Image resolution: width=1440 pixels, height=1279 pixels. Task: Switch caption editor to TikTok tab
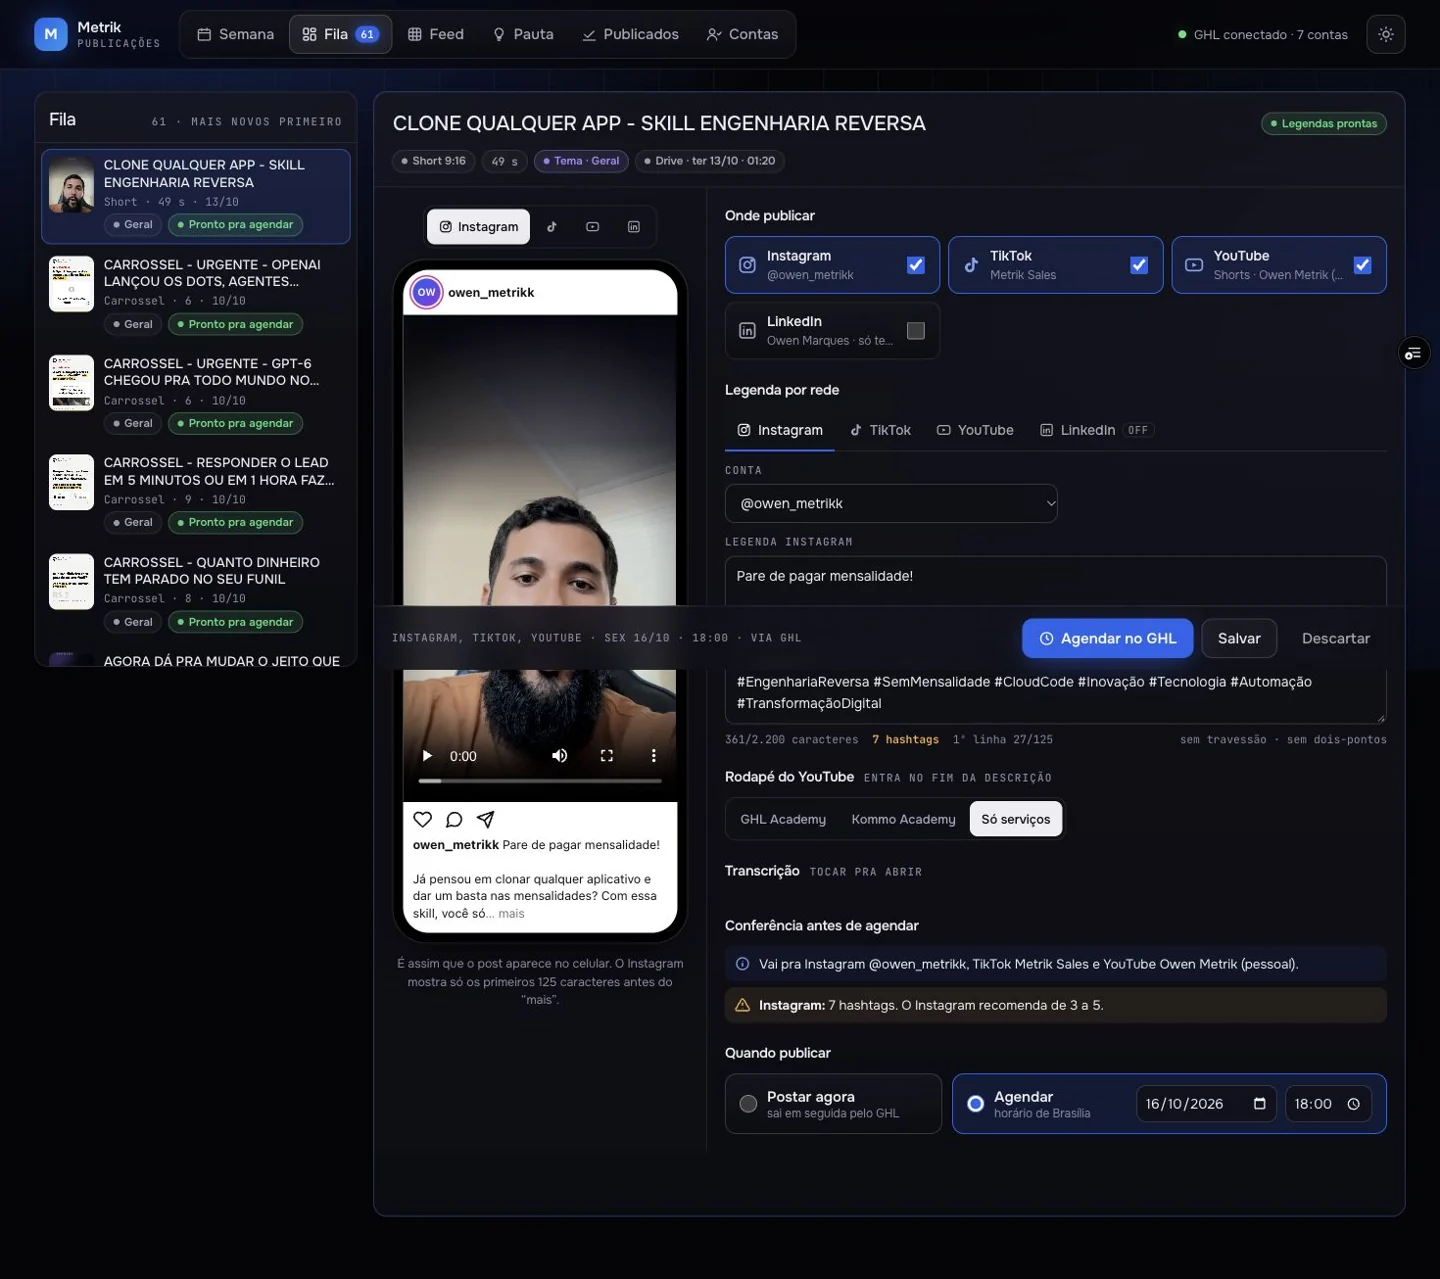tap(880, 430)
